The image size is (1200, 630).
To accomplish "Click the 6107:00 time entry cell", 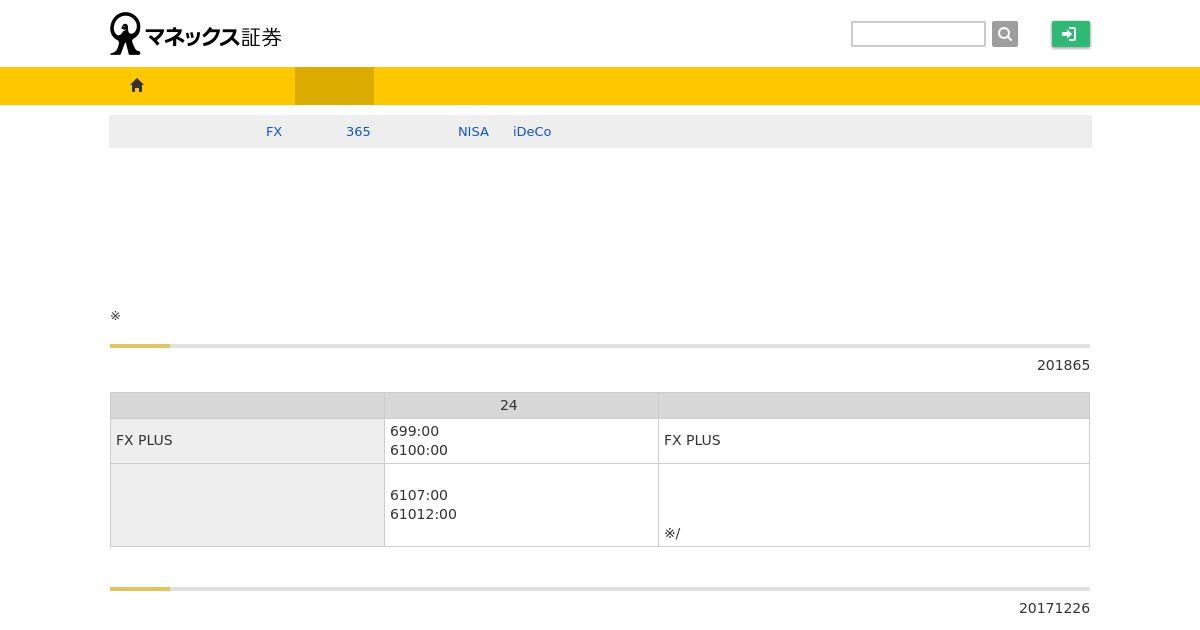I will point(521,505).
